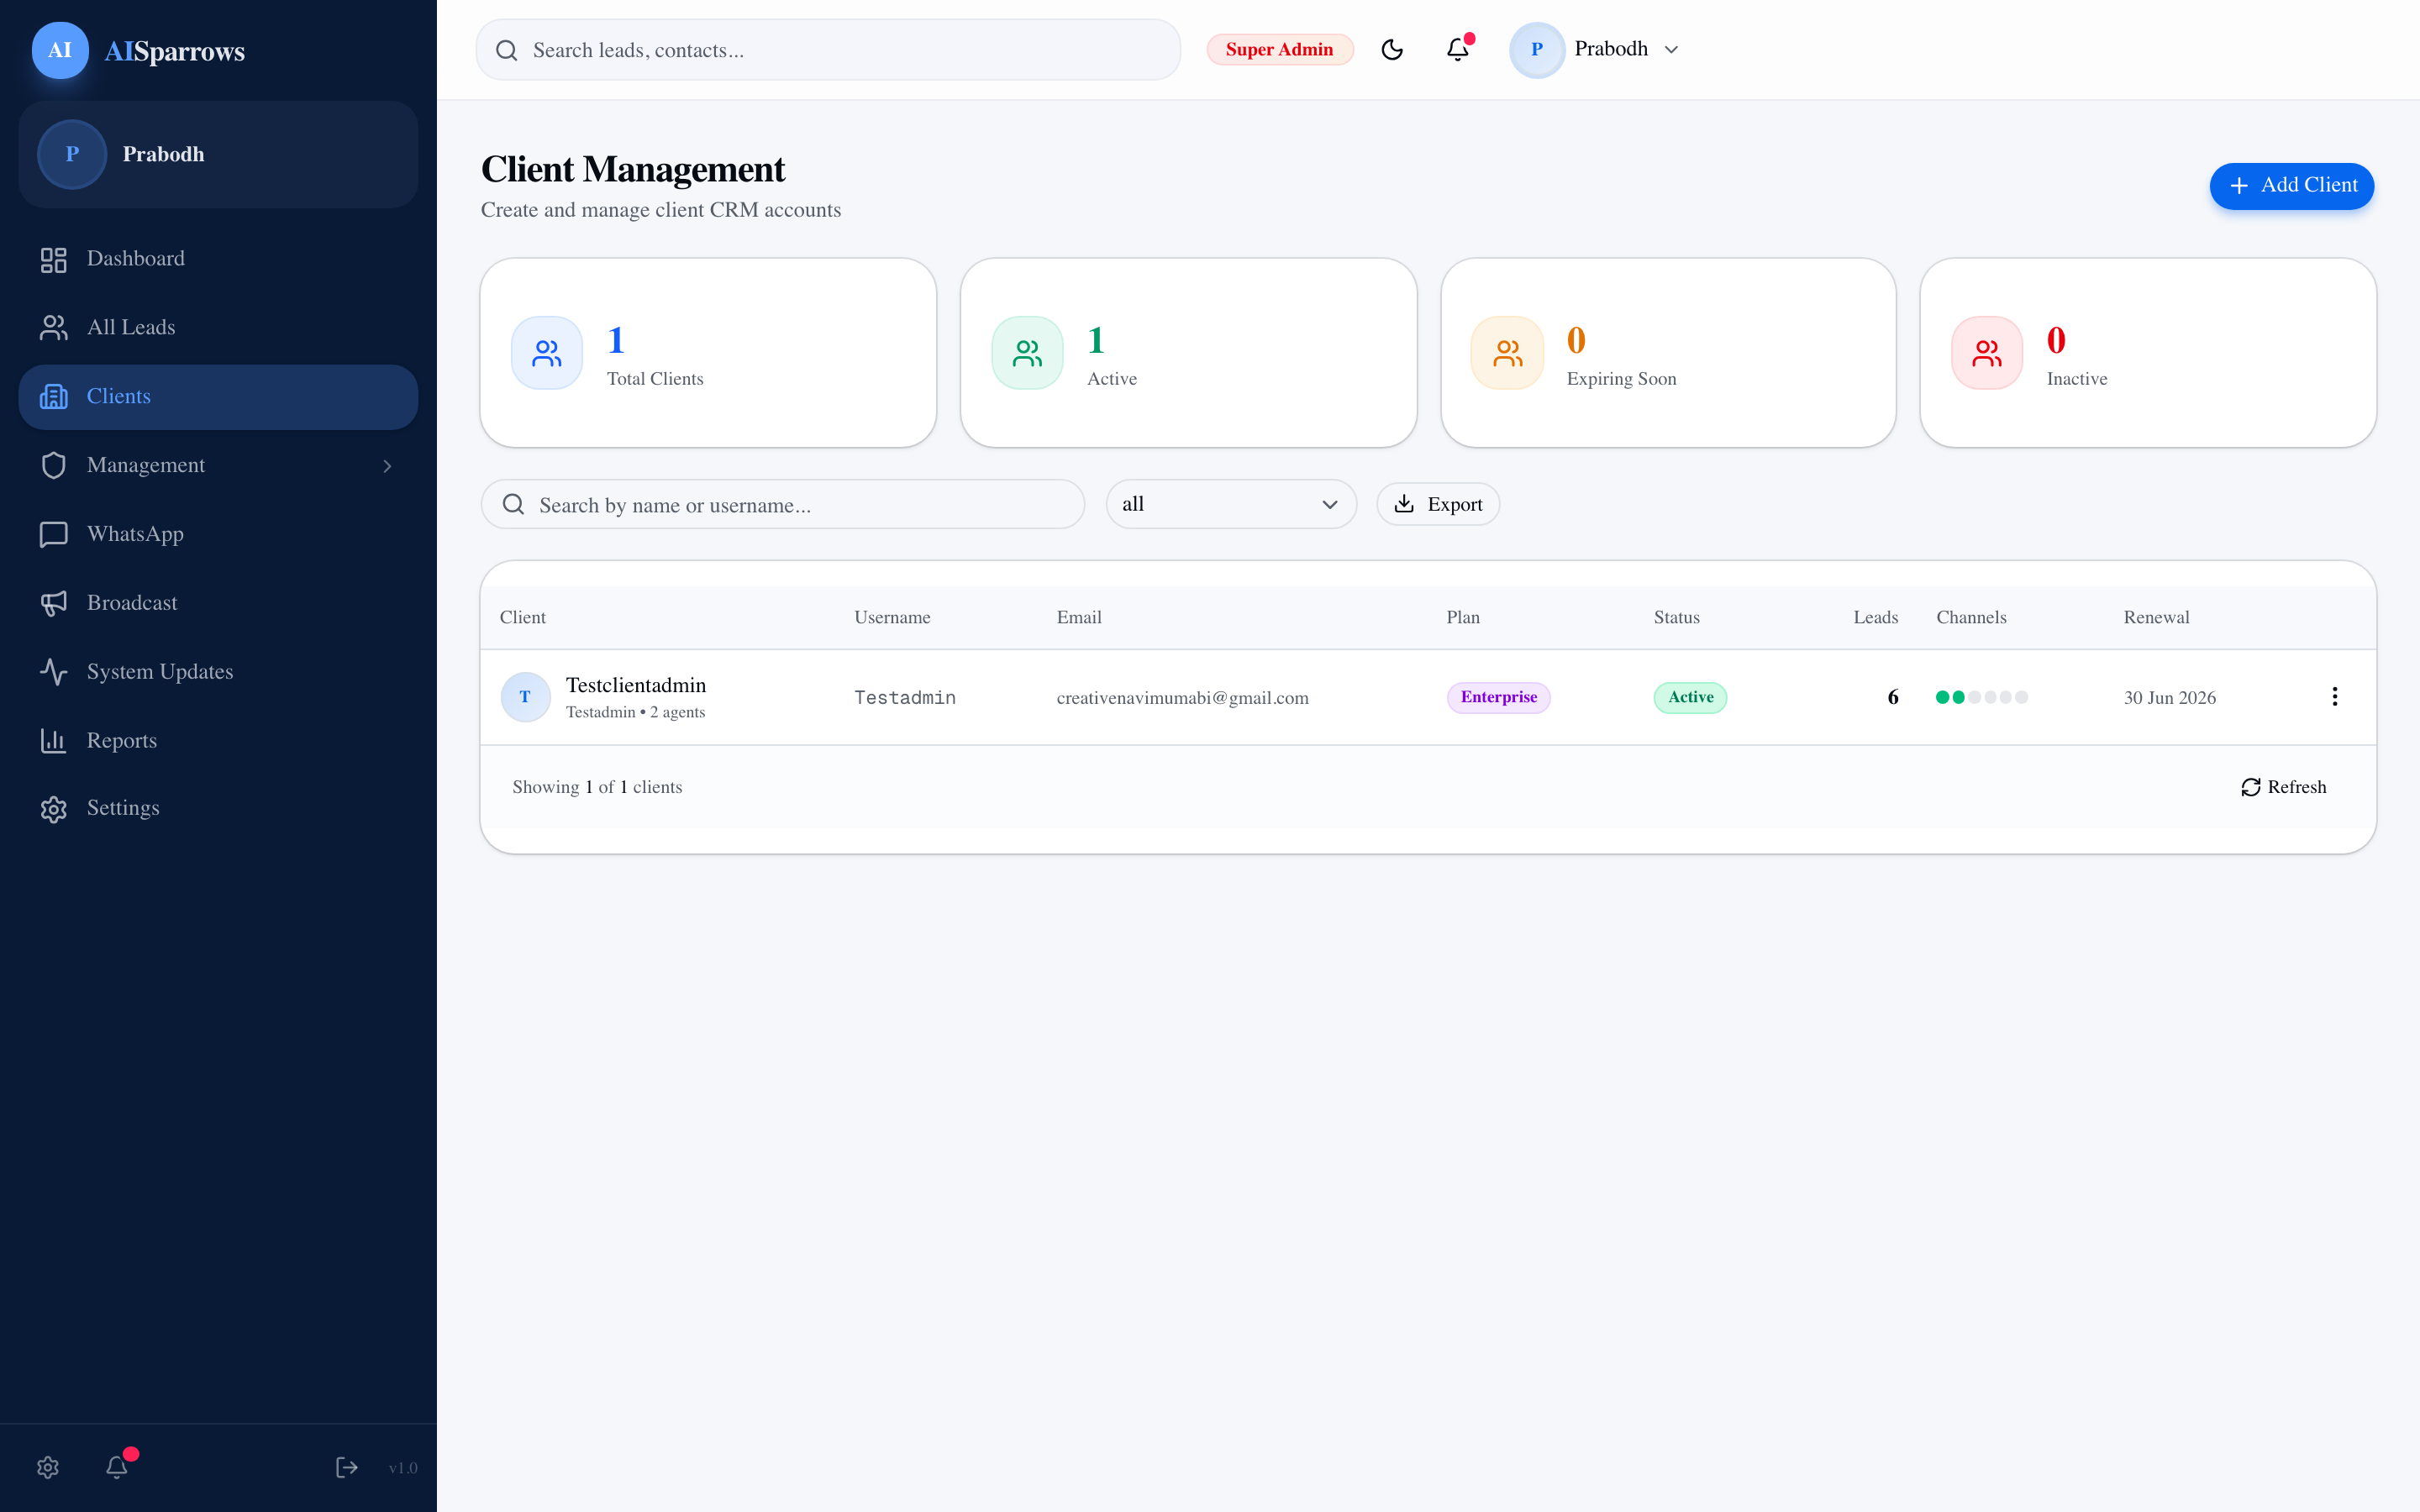Click the Export button
The image size is (2420, 1512).
(1438, 505)
